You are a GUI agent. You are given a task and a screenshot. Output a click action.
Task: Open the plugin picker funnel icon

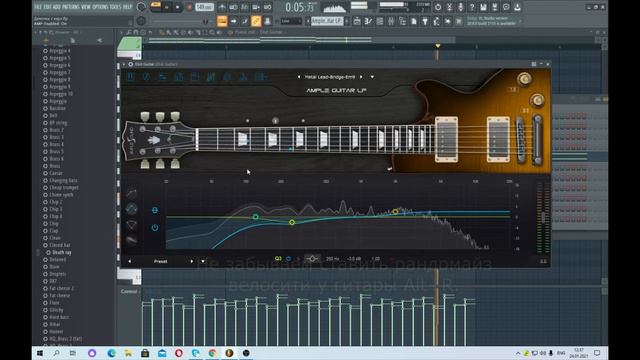click(x=425, y=21)
